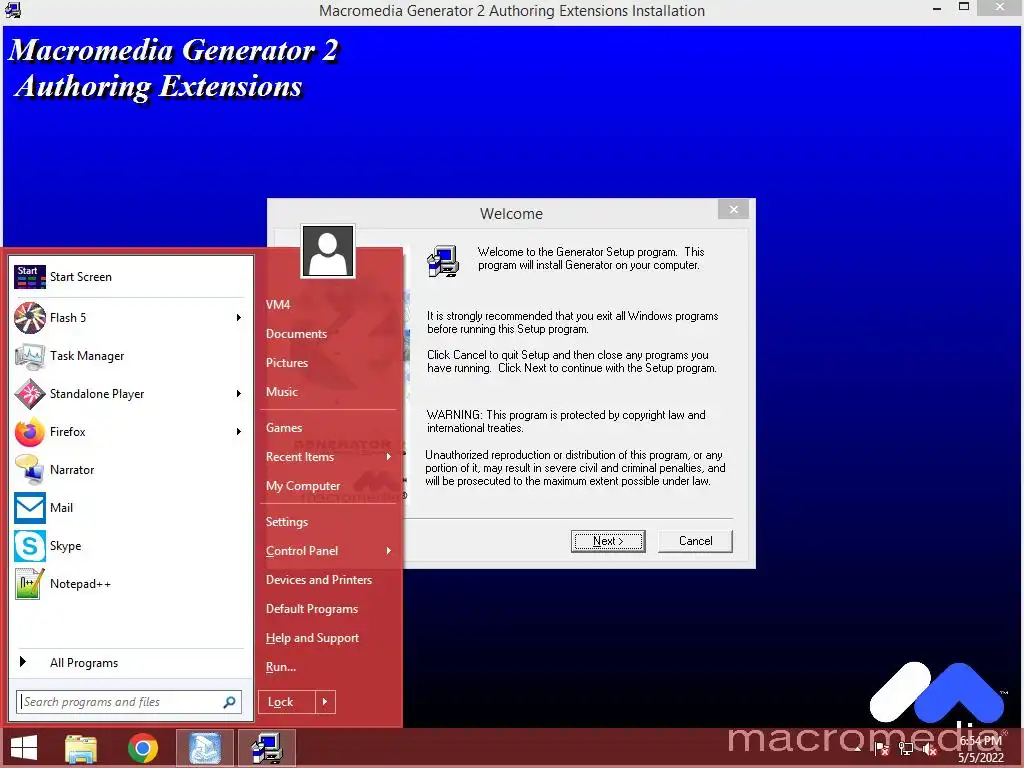
Task: Click the installer window title bar icon
Action: point(12,10)
